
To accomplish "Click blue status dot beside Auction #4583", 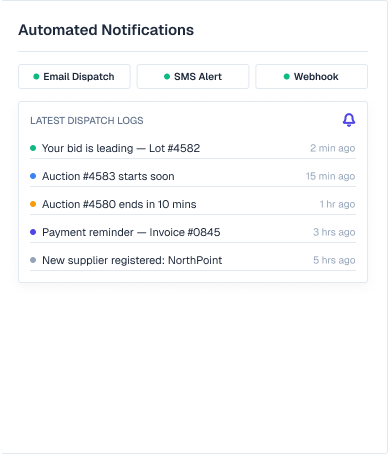I will [33, 176].
